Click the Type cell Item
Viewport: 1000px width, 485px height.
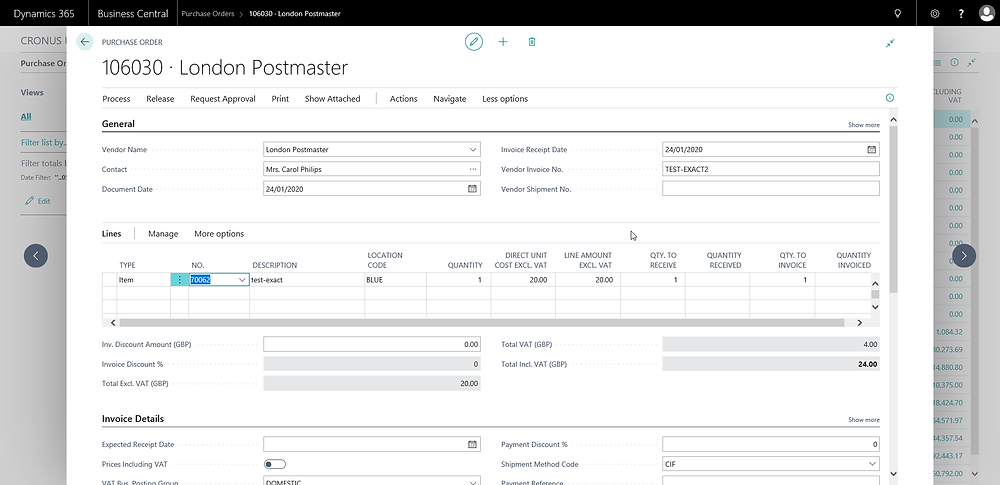pos(143,280)
